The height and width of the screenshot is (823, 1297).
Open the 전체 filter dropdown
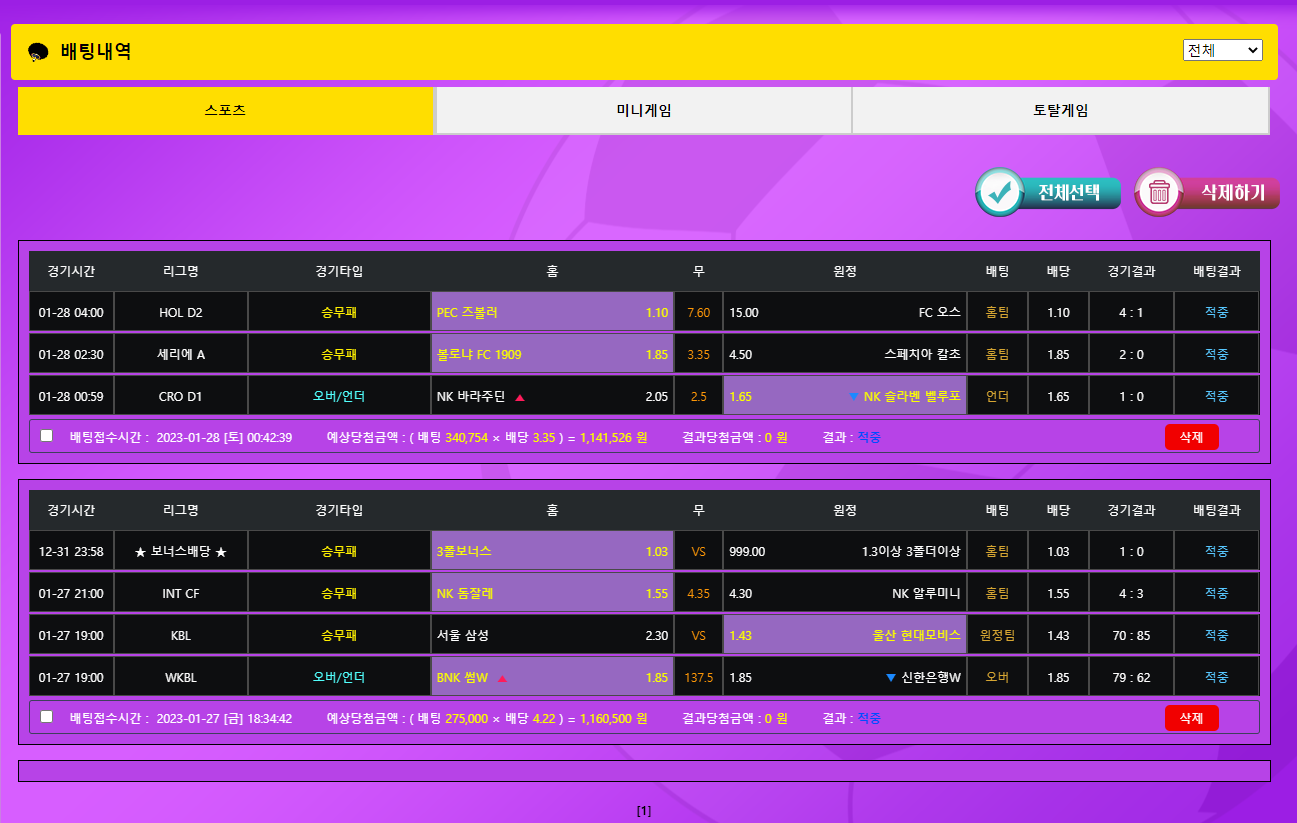[1222, 50]
